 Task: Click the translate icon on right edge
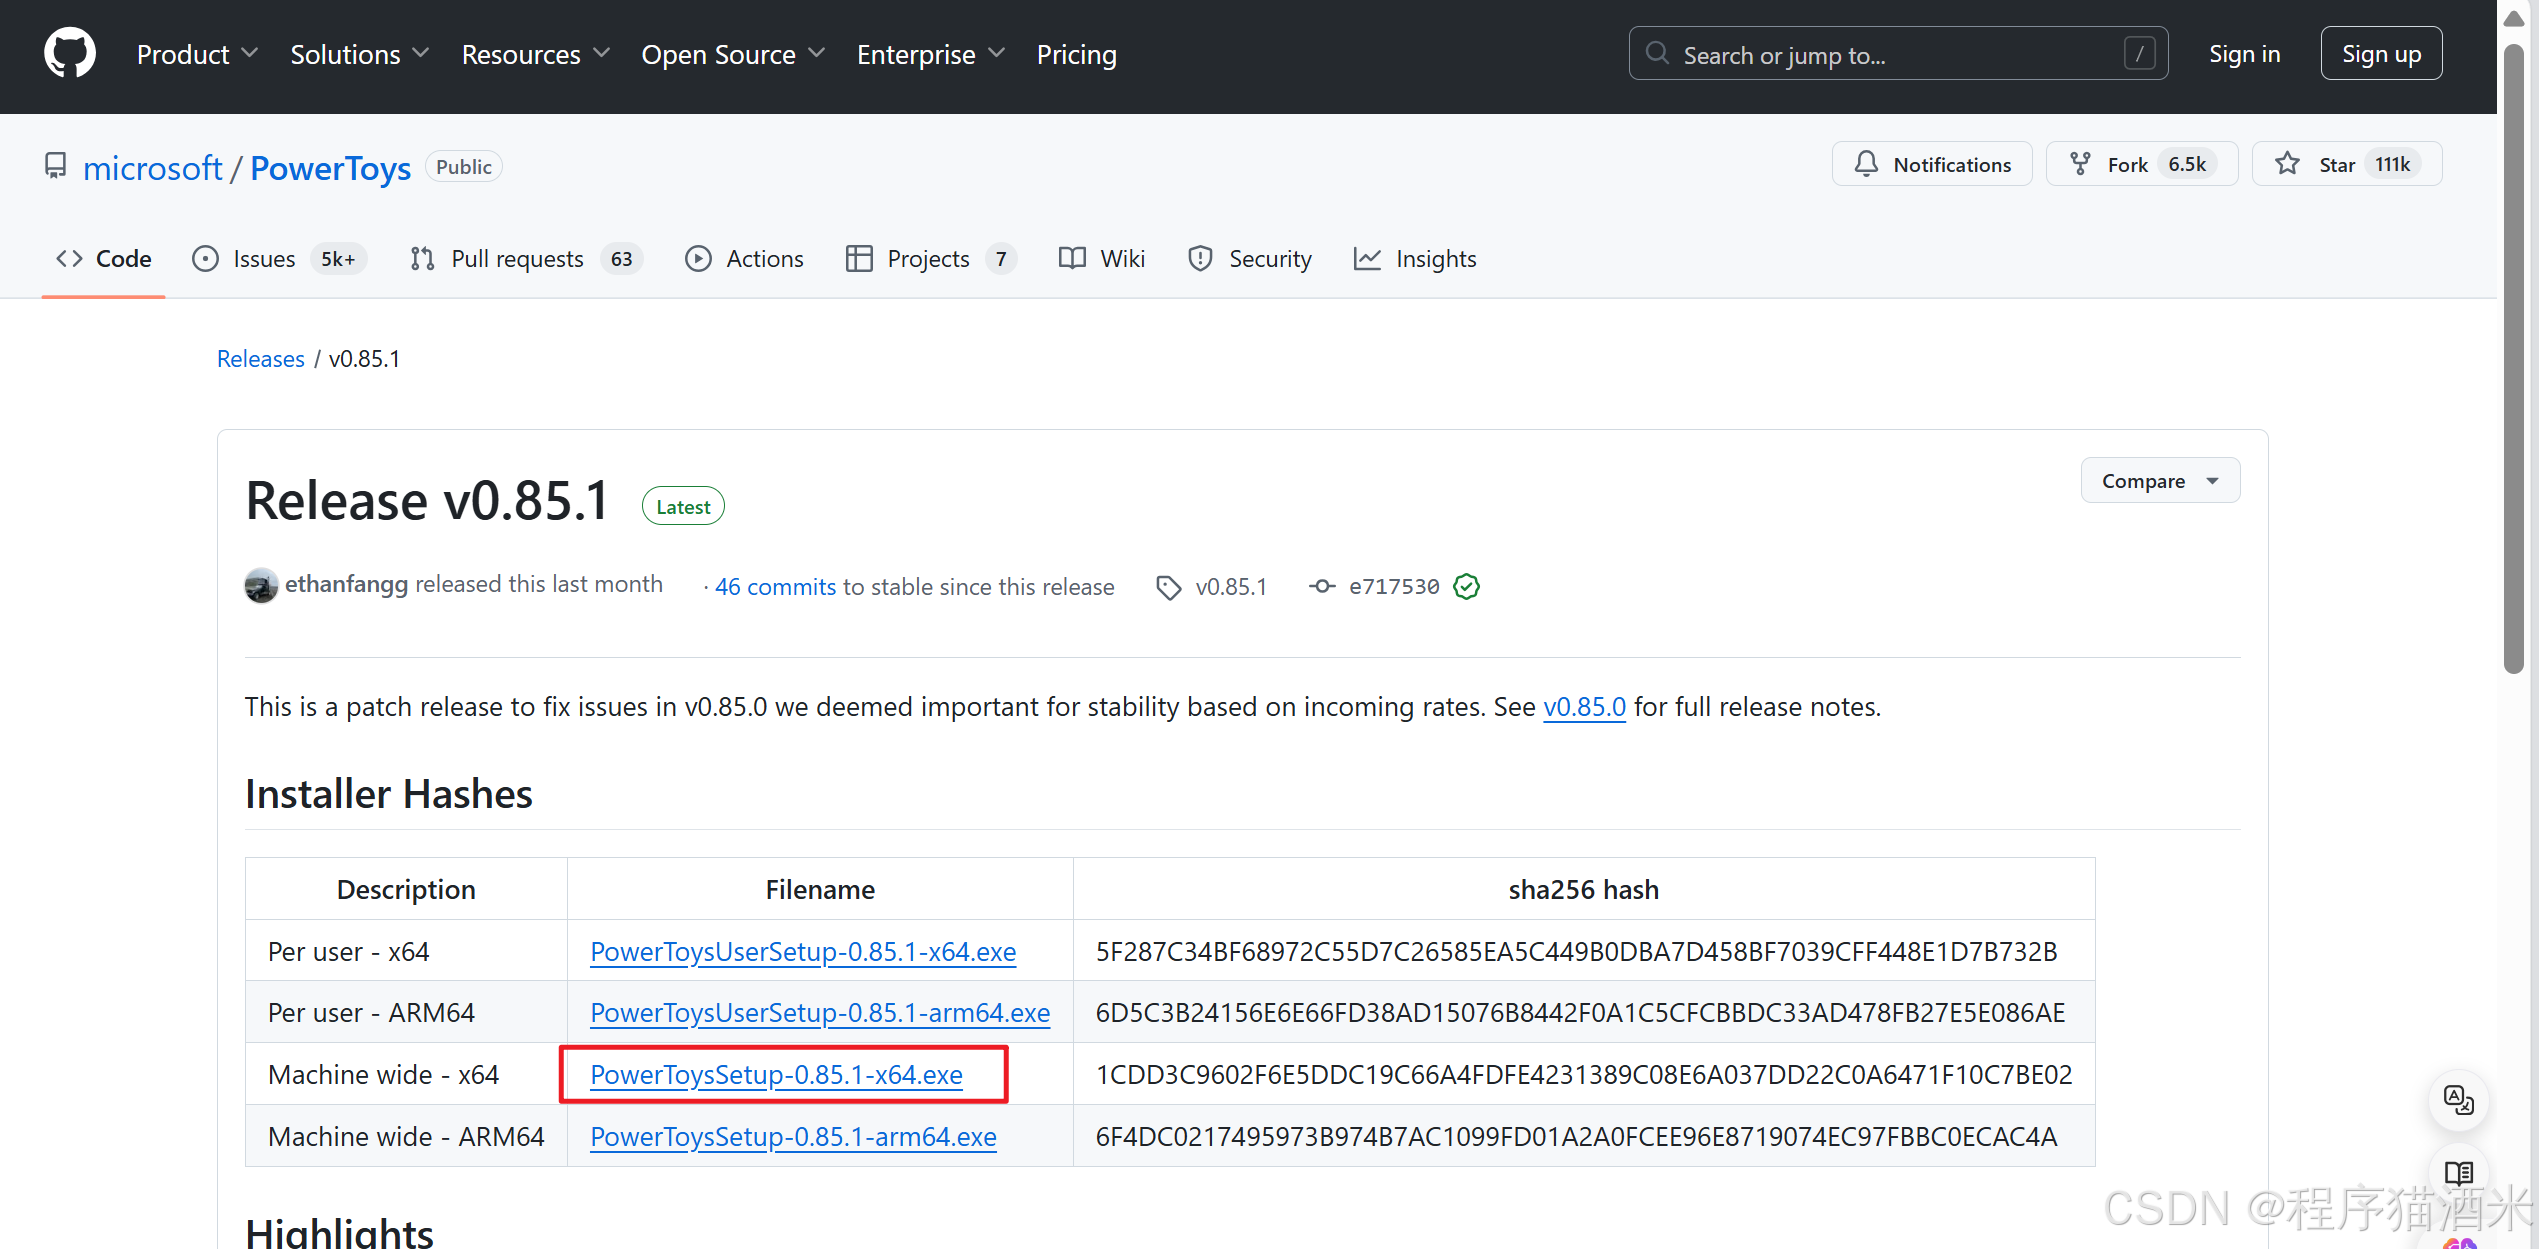pos(2458,1100)
